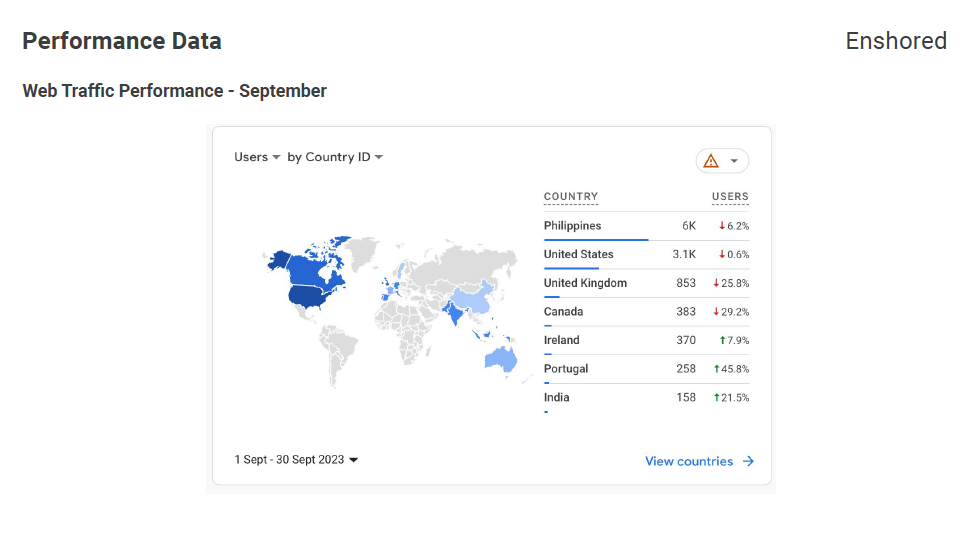Click the 29.2% decrease indicator
This screenshot has width=971, height=546.
coord(731,311)
